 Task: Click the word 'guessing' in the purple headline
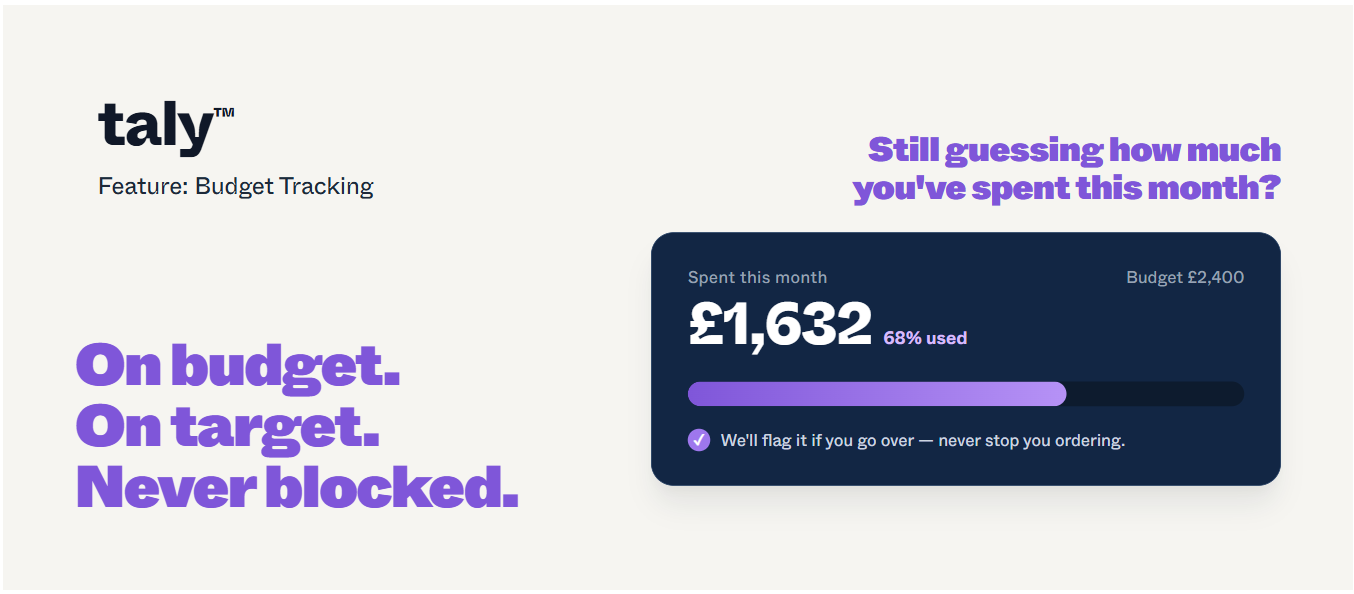(1024, 150)
